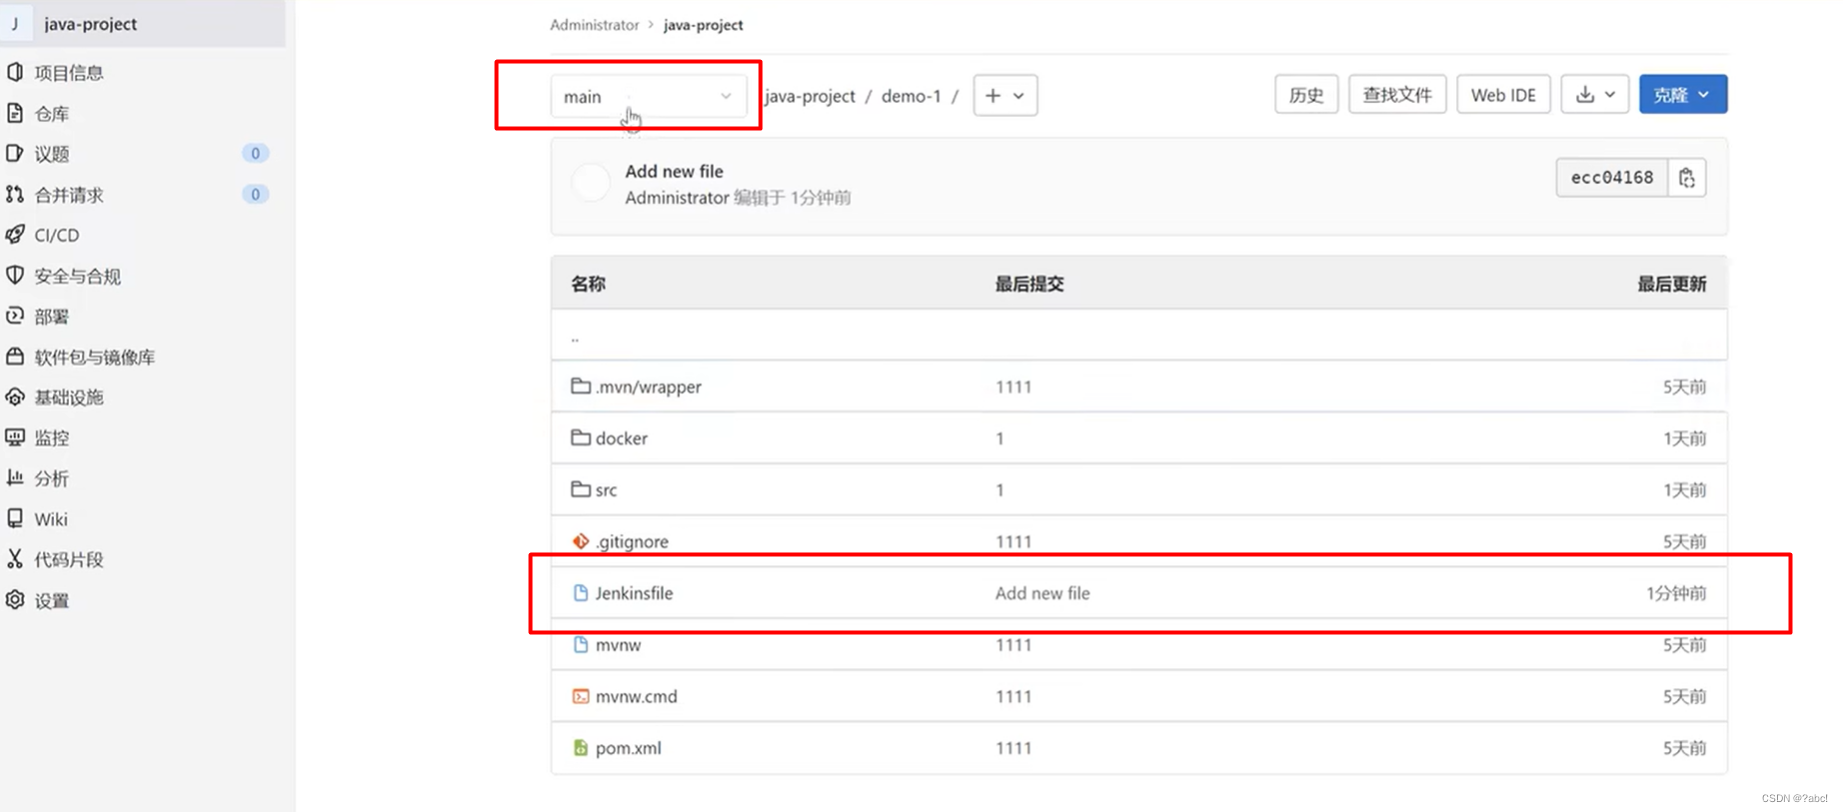The width and height of the screenshot is (1843, 812).
Task: Open the mvnw file name
Action: click(618, 645)
